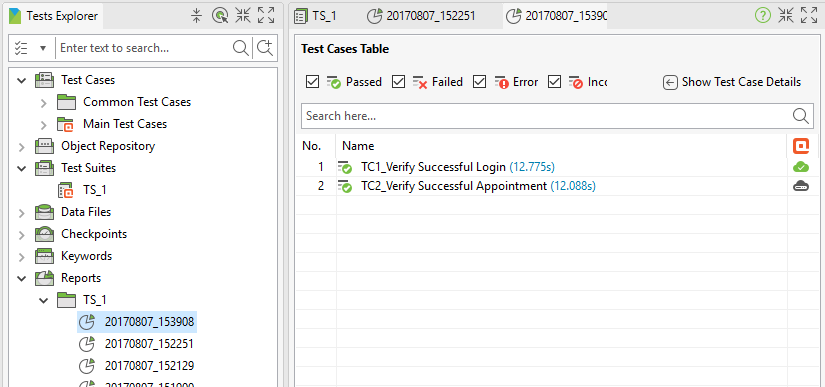Click the filter list icon beside search box
The height and width of the screenshot is (387, 825).
(21, 48)
